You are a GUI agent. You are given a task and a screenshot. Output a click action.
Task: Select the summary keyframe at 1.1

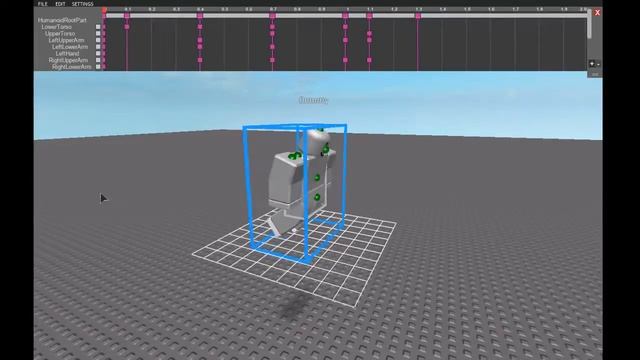[369, 16]
